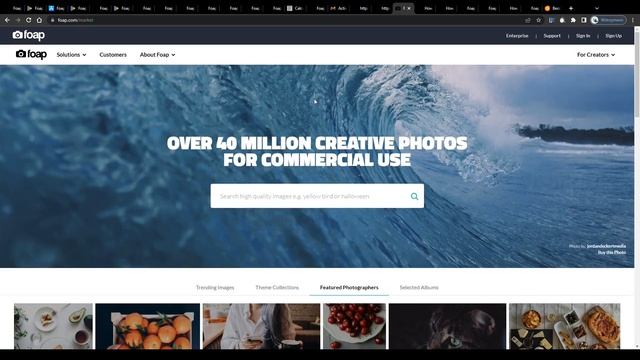640x360 pixels.
Task: Open the bowl of cherries thumbnail
Action: coord(354,326)
